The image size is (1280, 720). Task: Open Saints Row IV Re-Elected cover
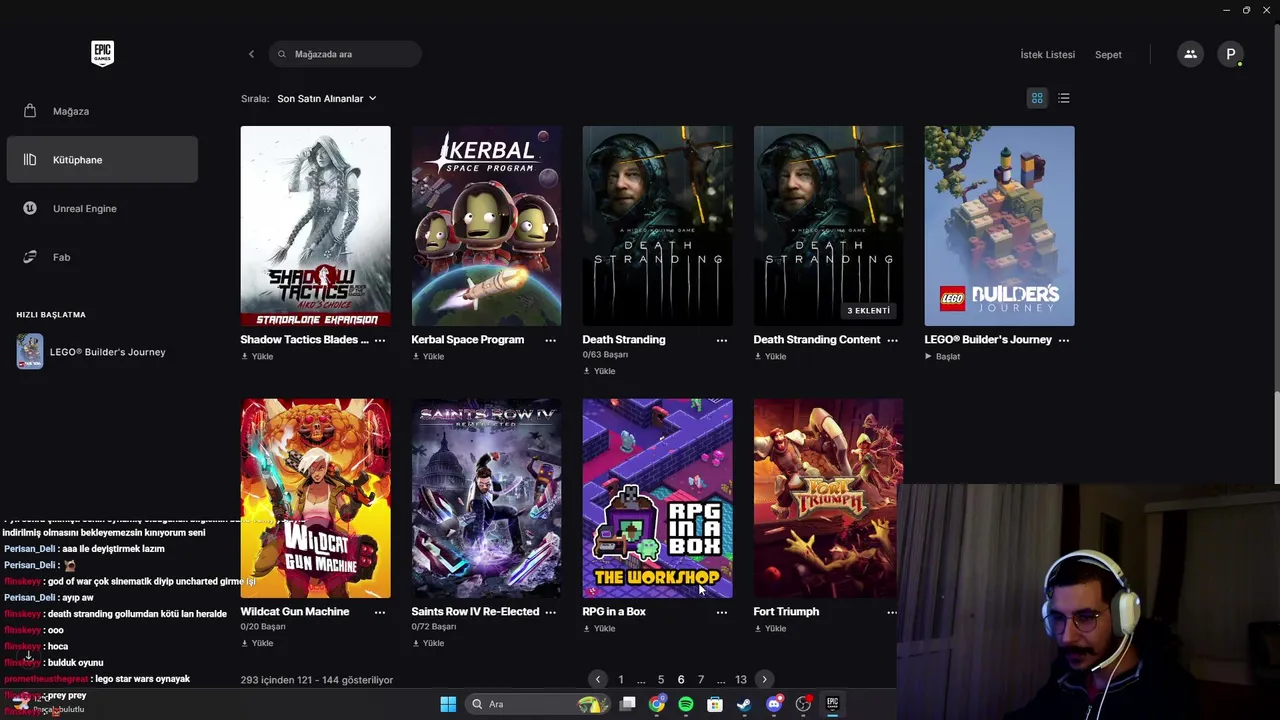coord(486,498)
